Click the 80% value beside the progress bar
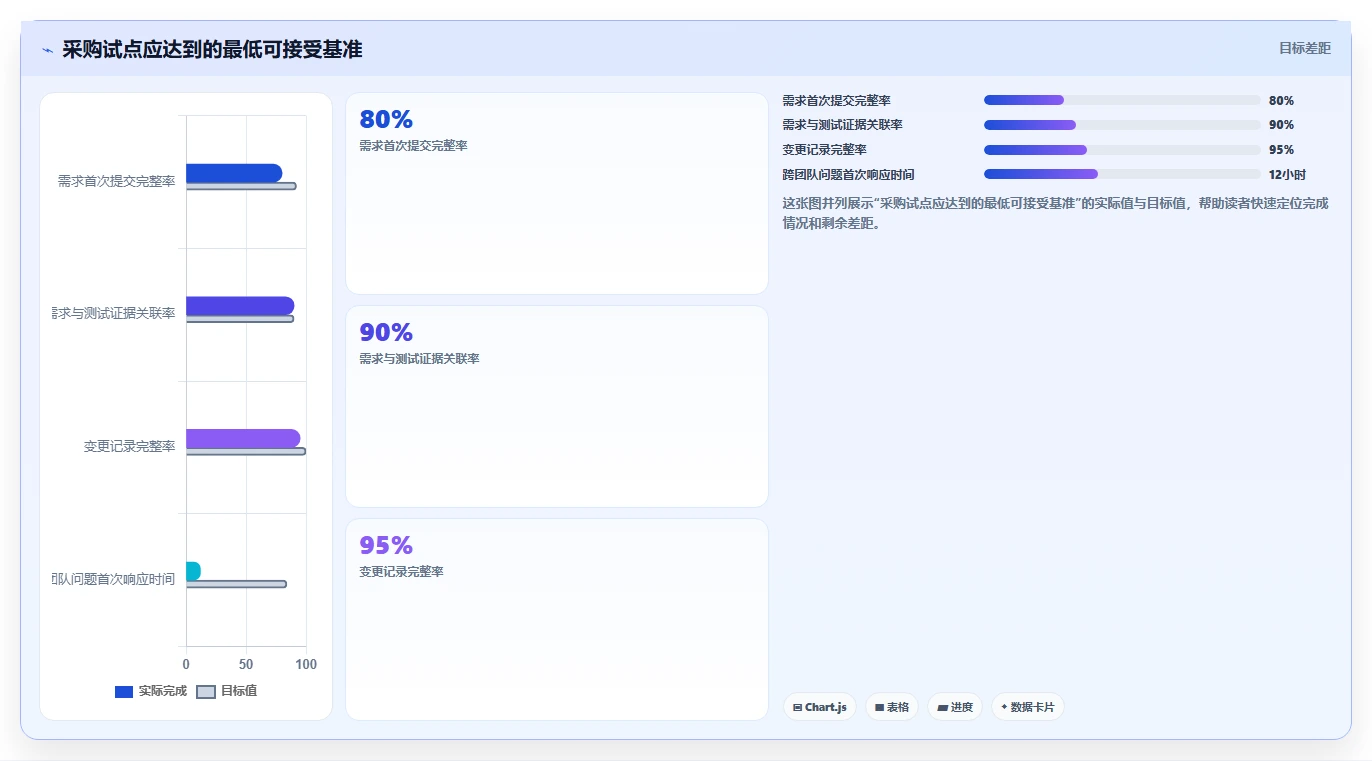 pos(1281,101)
